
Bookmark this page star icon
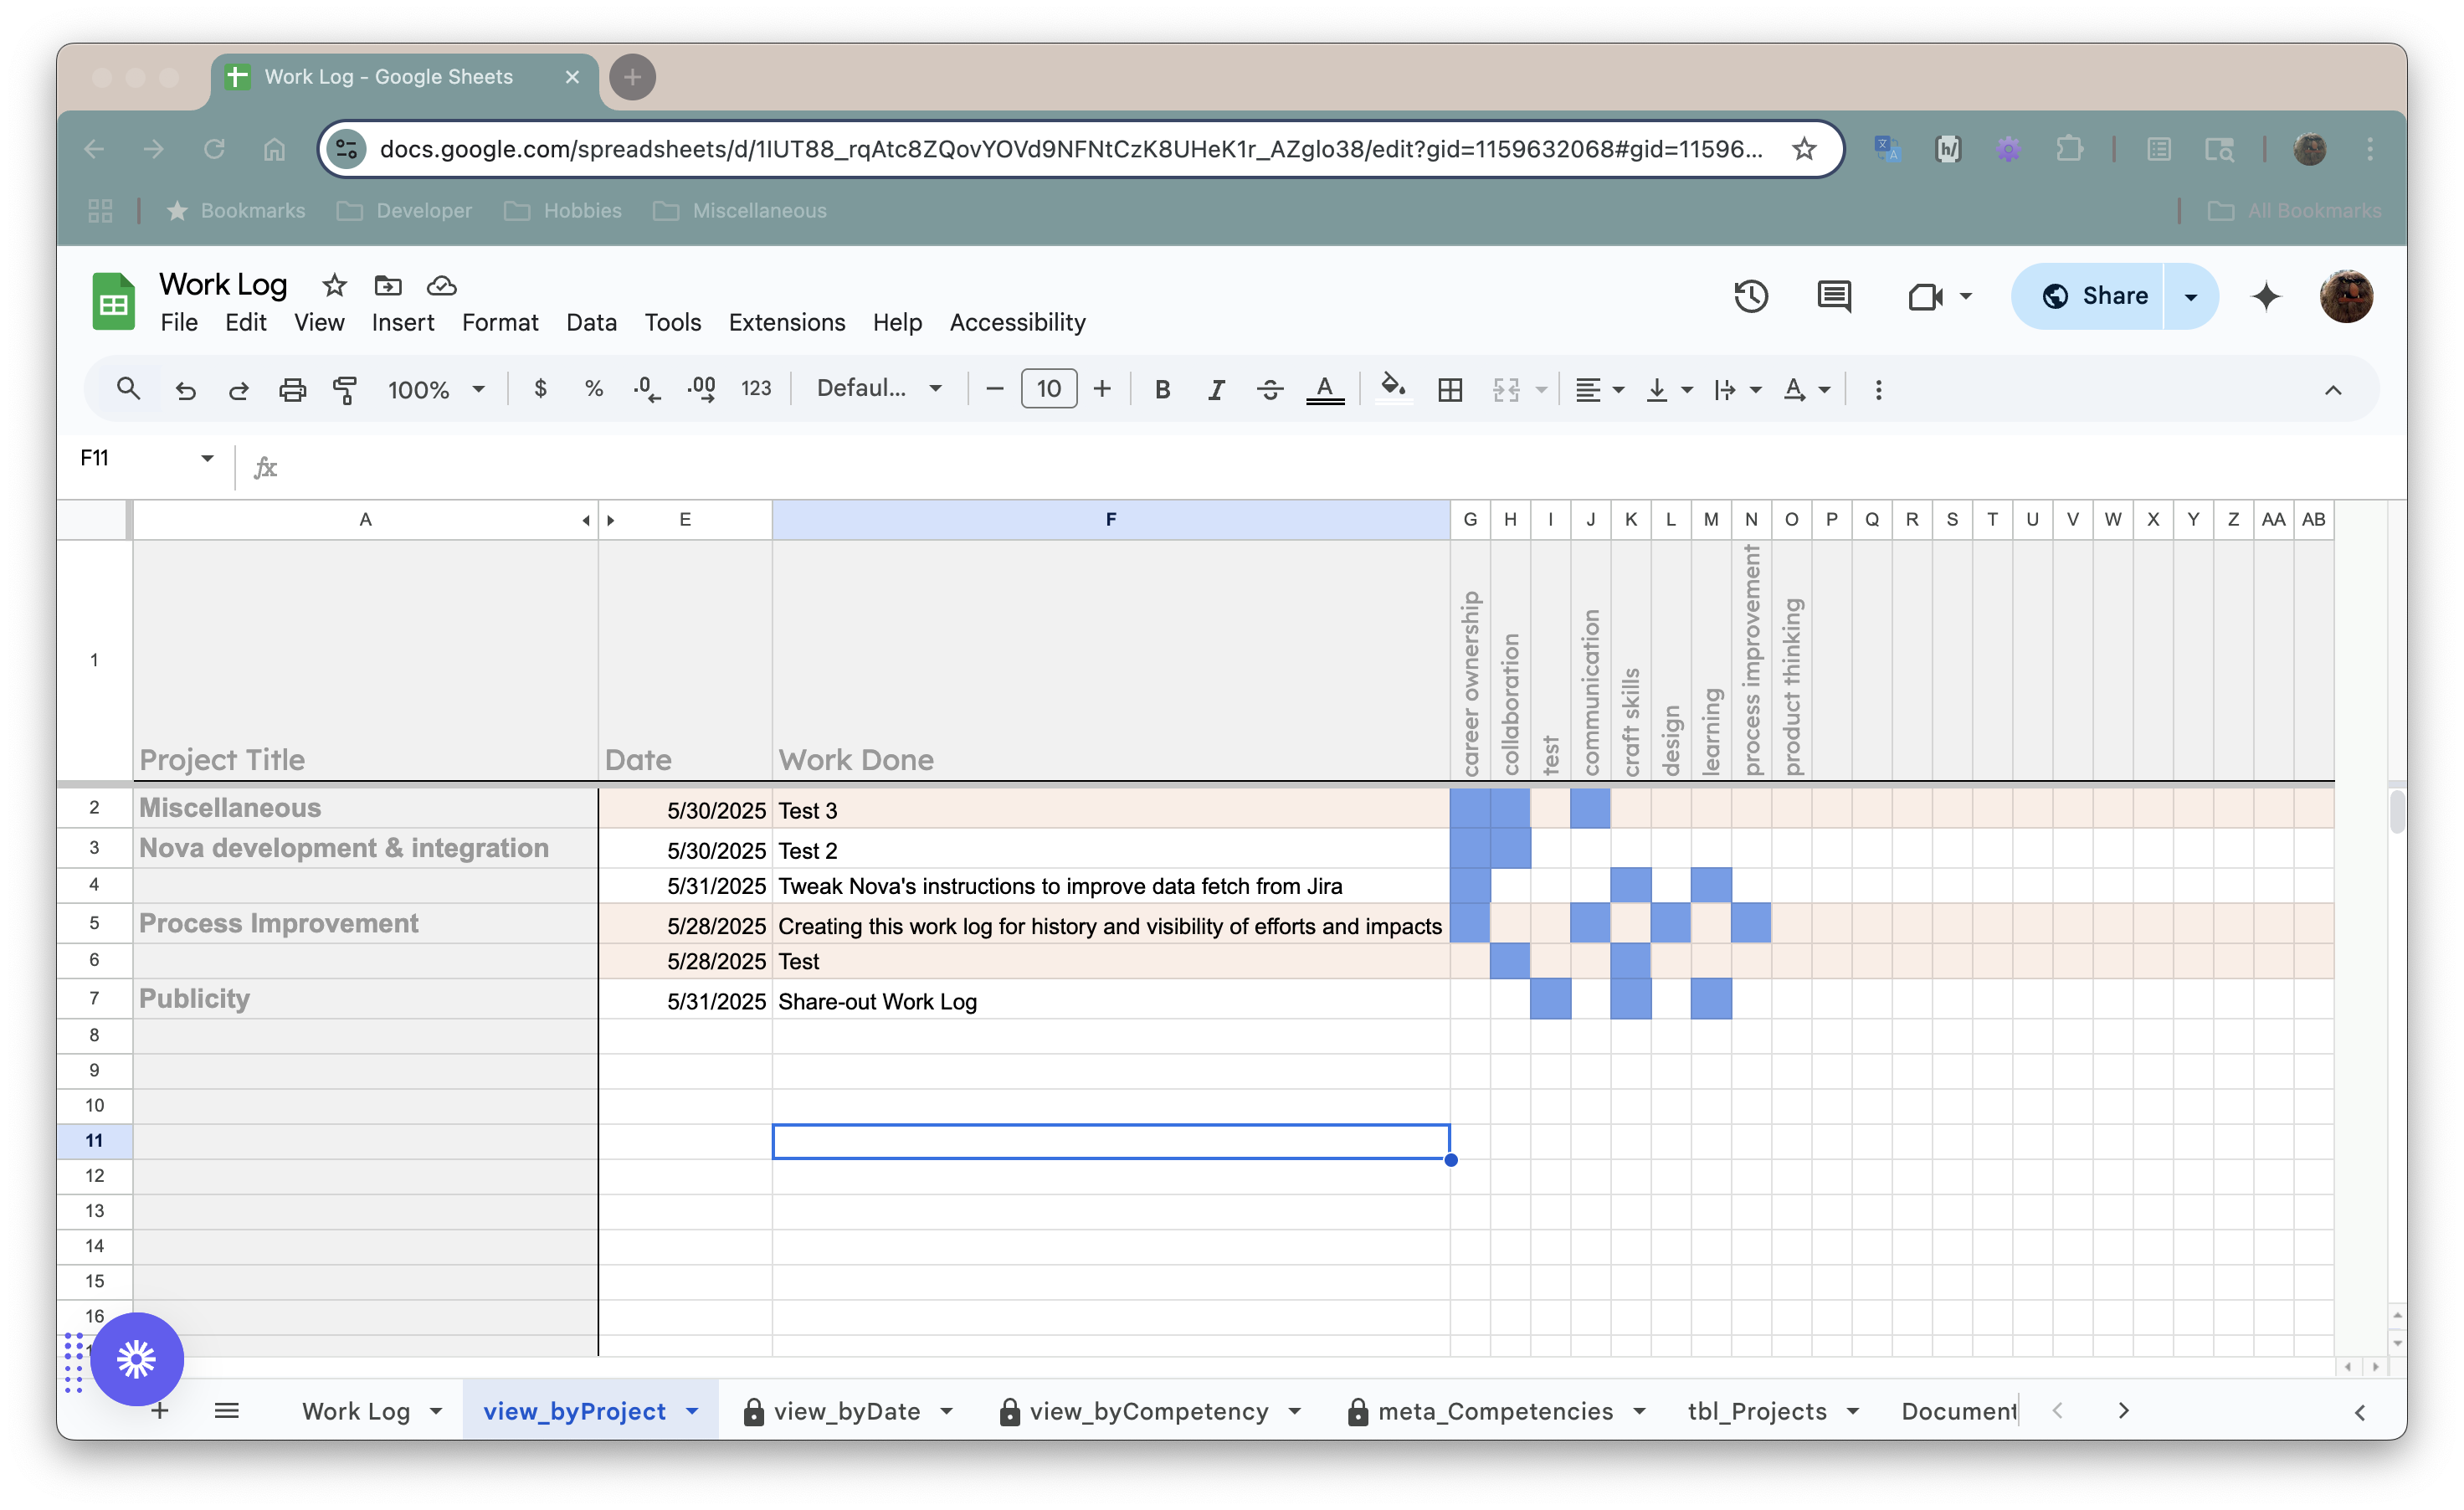pos(1804,149)
